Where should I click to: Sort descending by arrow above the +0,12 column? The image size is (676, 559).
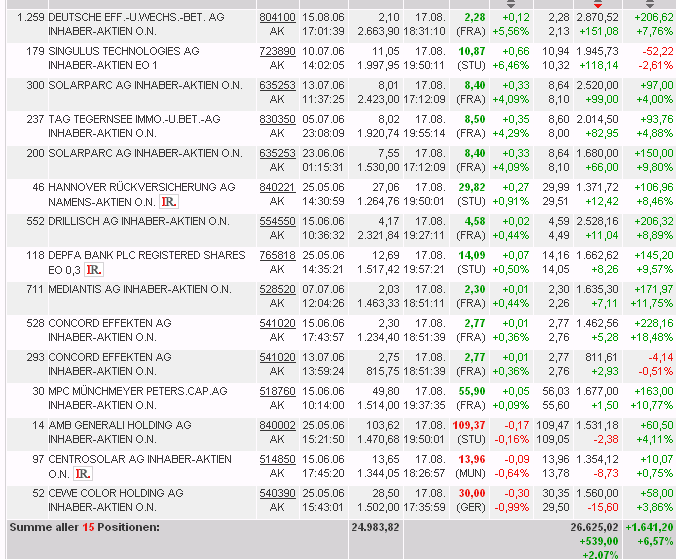pos(511,4)
